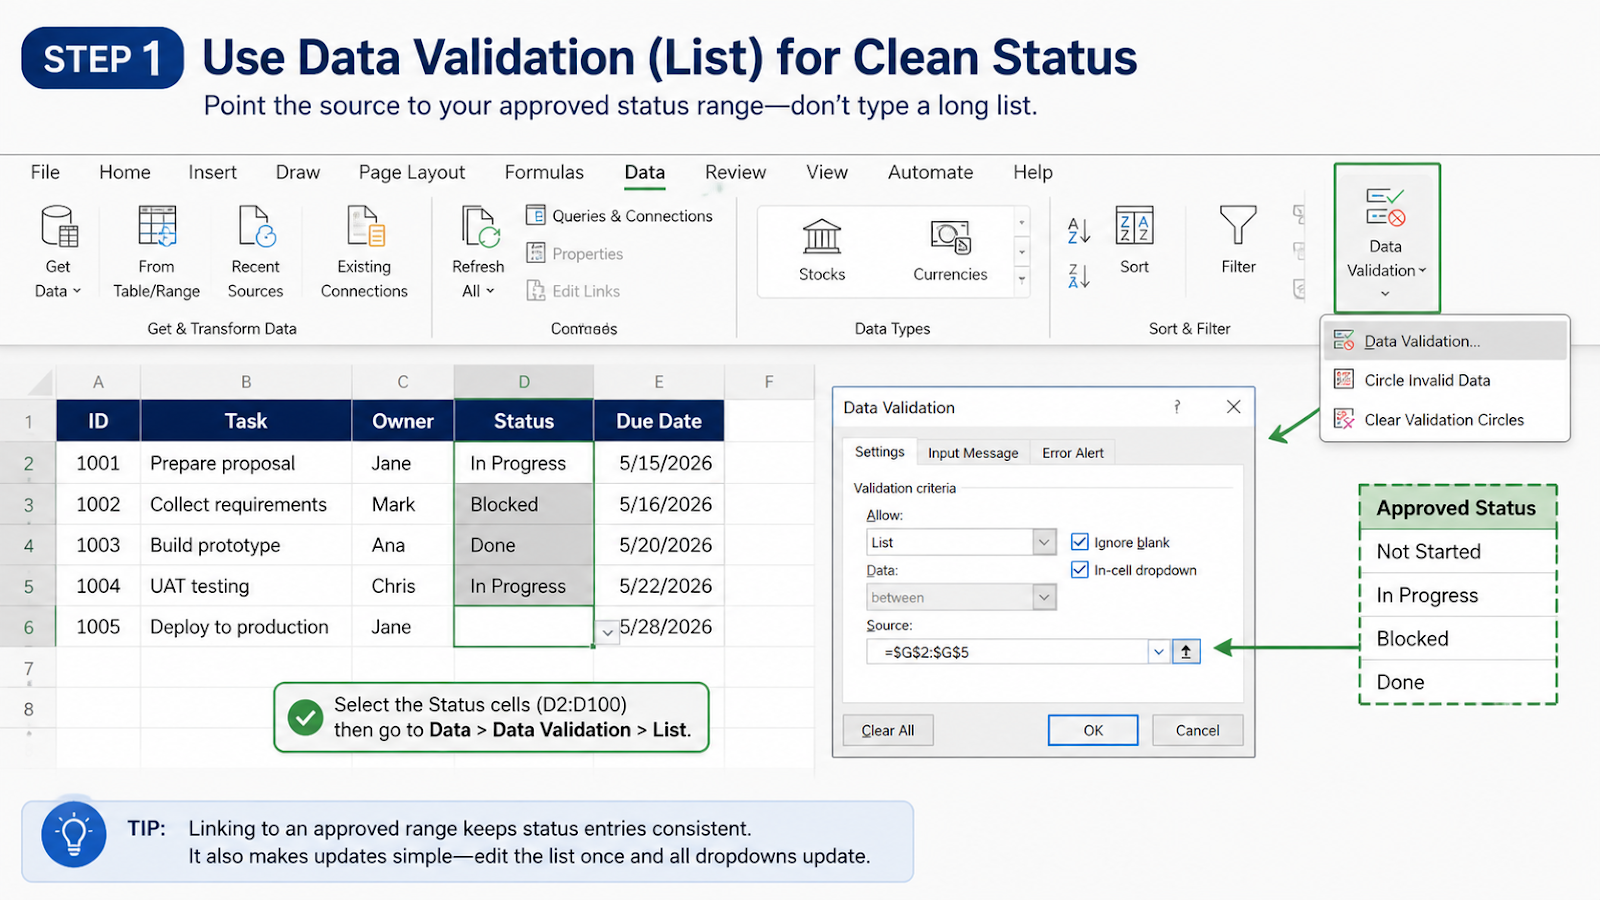Switch to the Home tab

click(125, 172)
